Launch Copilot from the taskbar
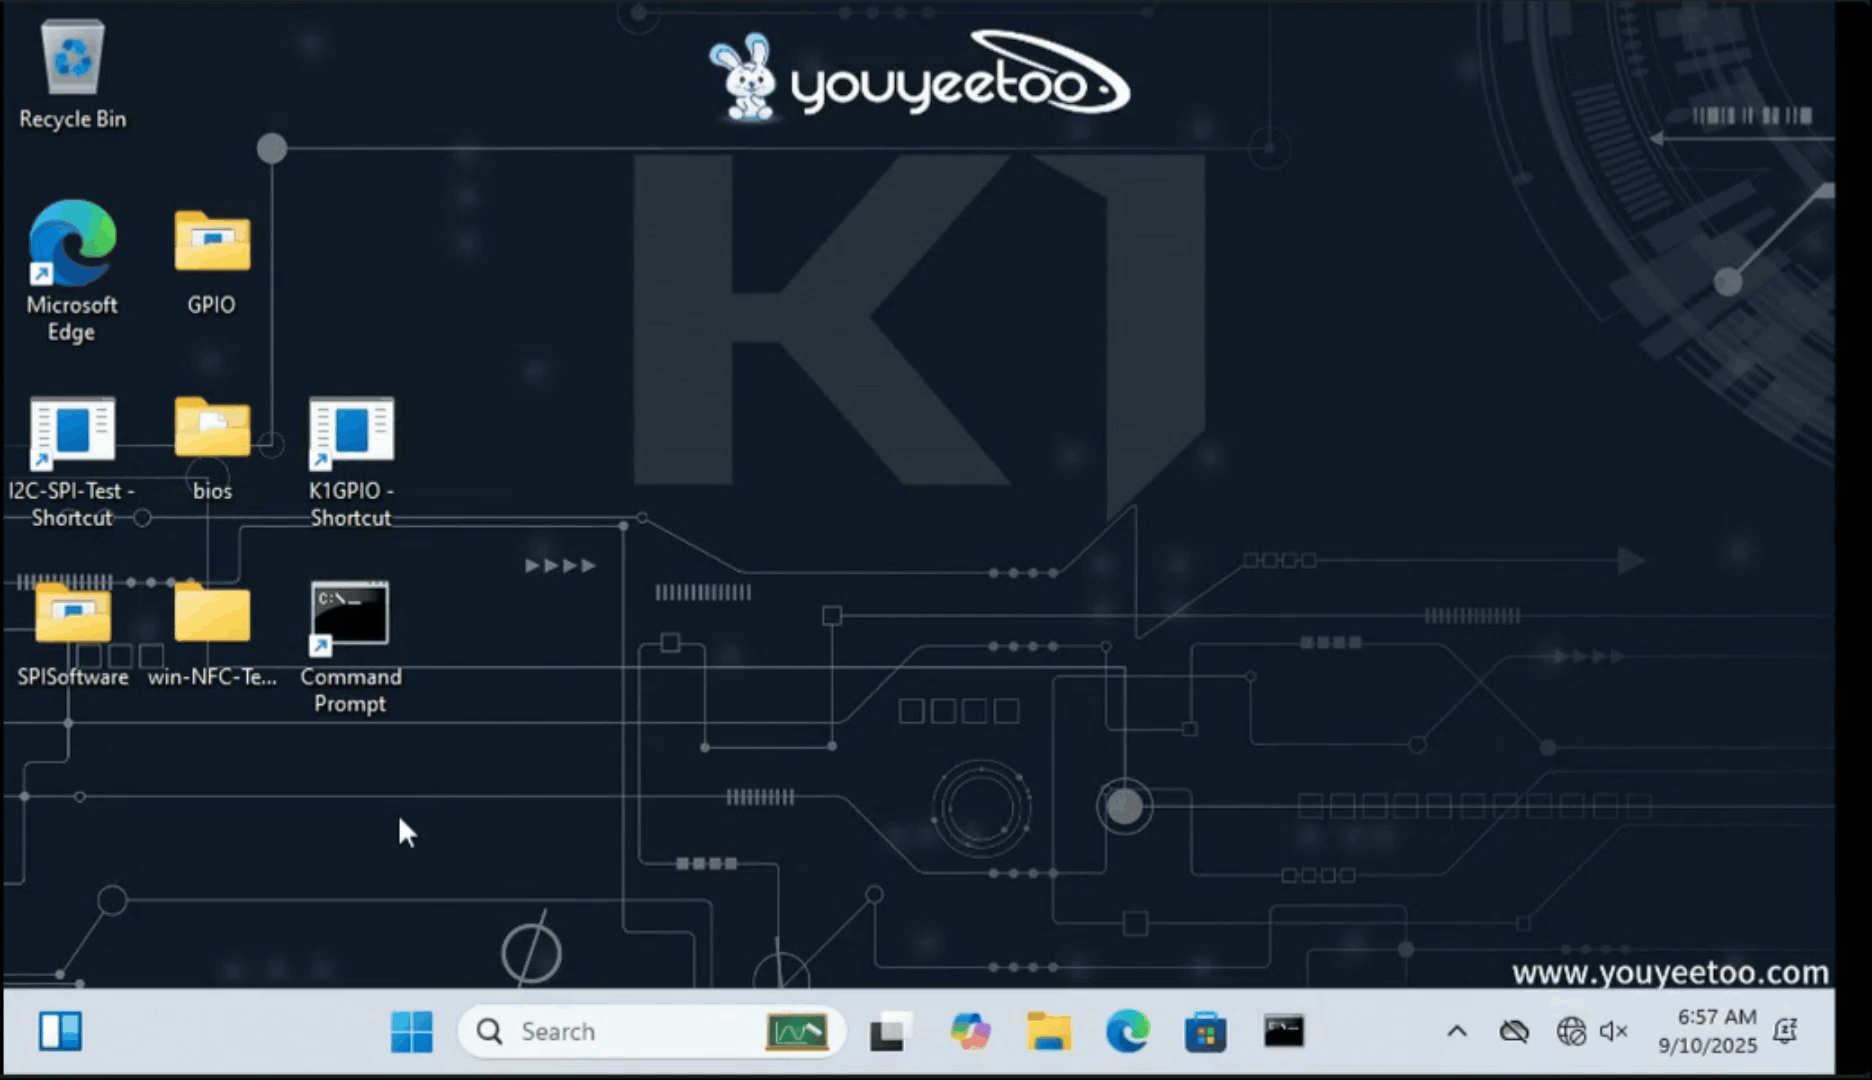The image size is (1872, 1080). (970, 1031)
